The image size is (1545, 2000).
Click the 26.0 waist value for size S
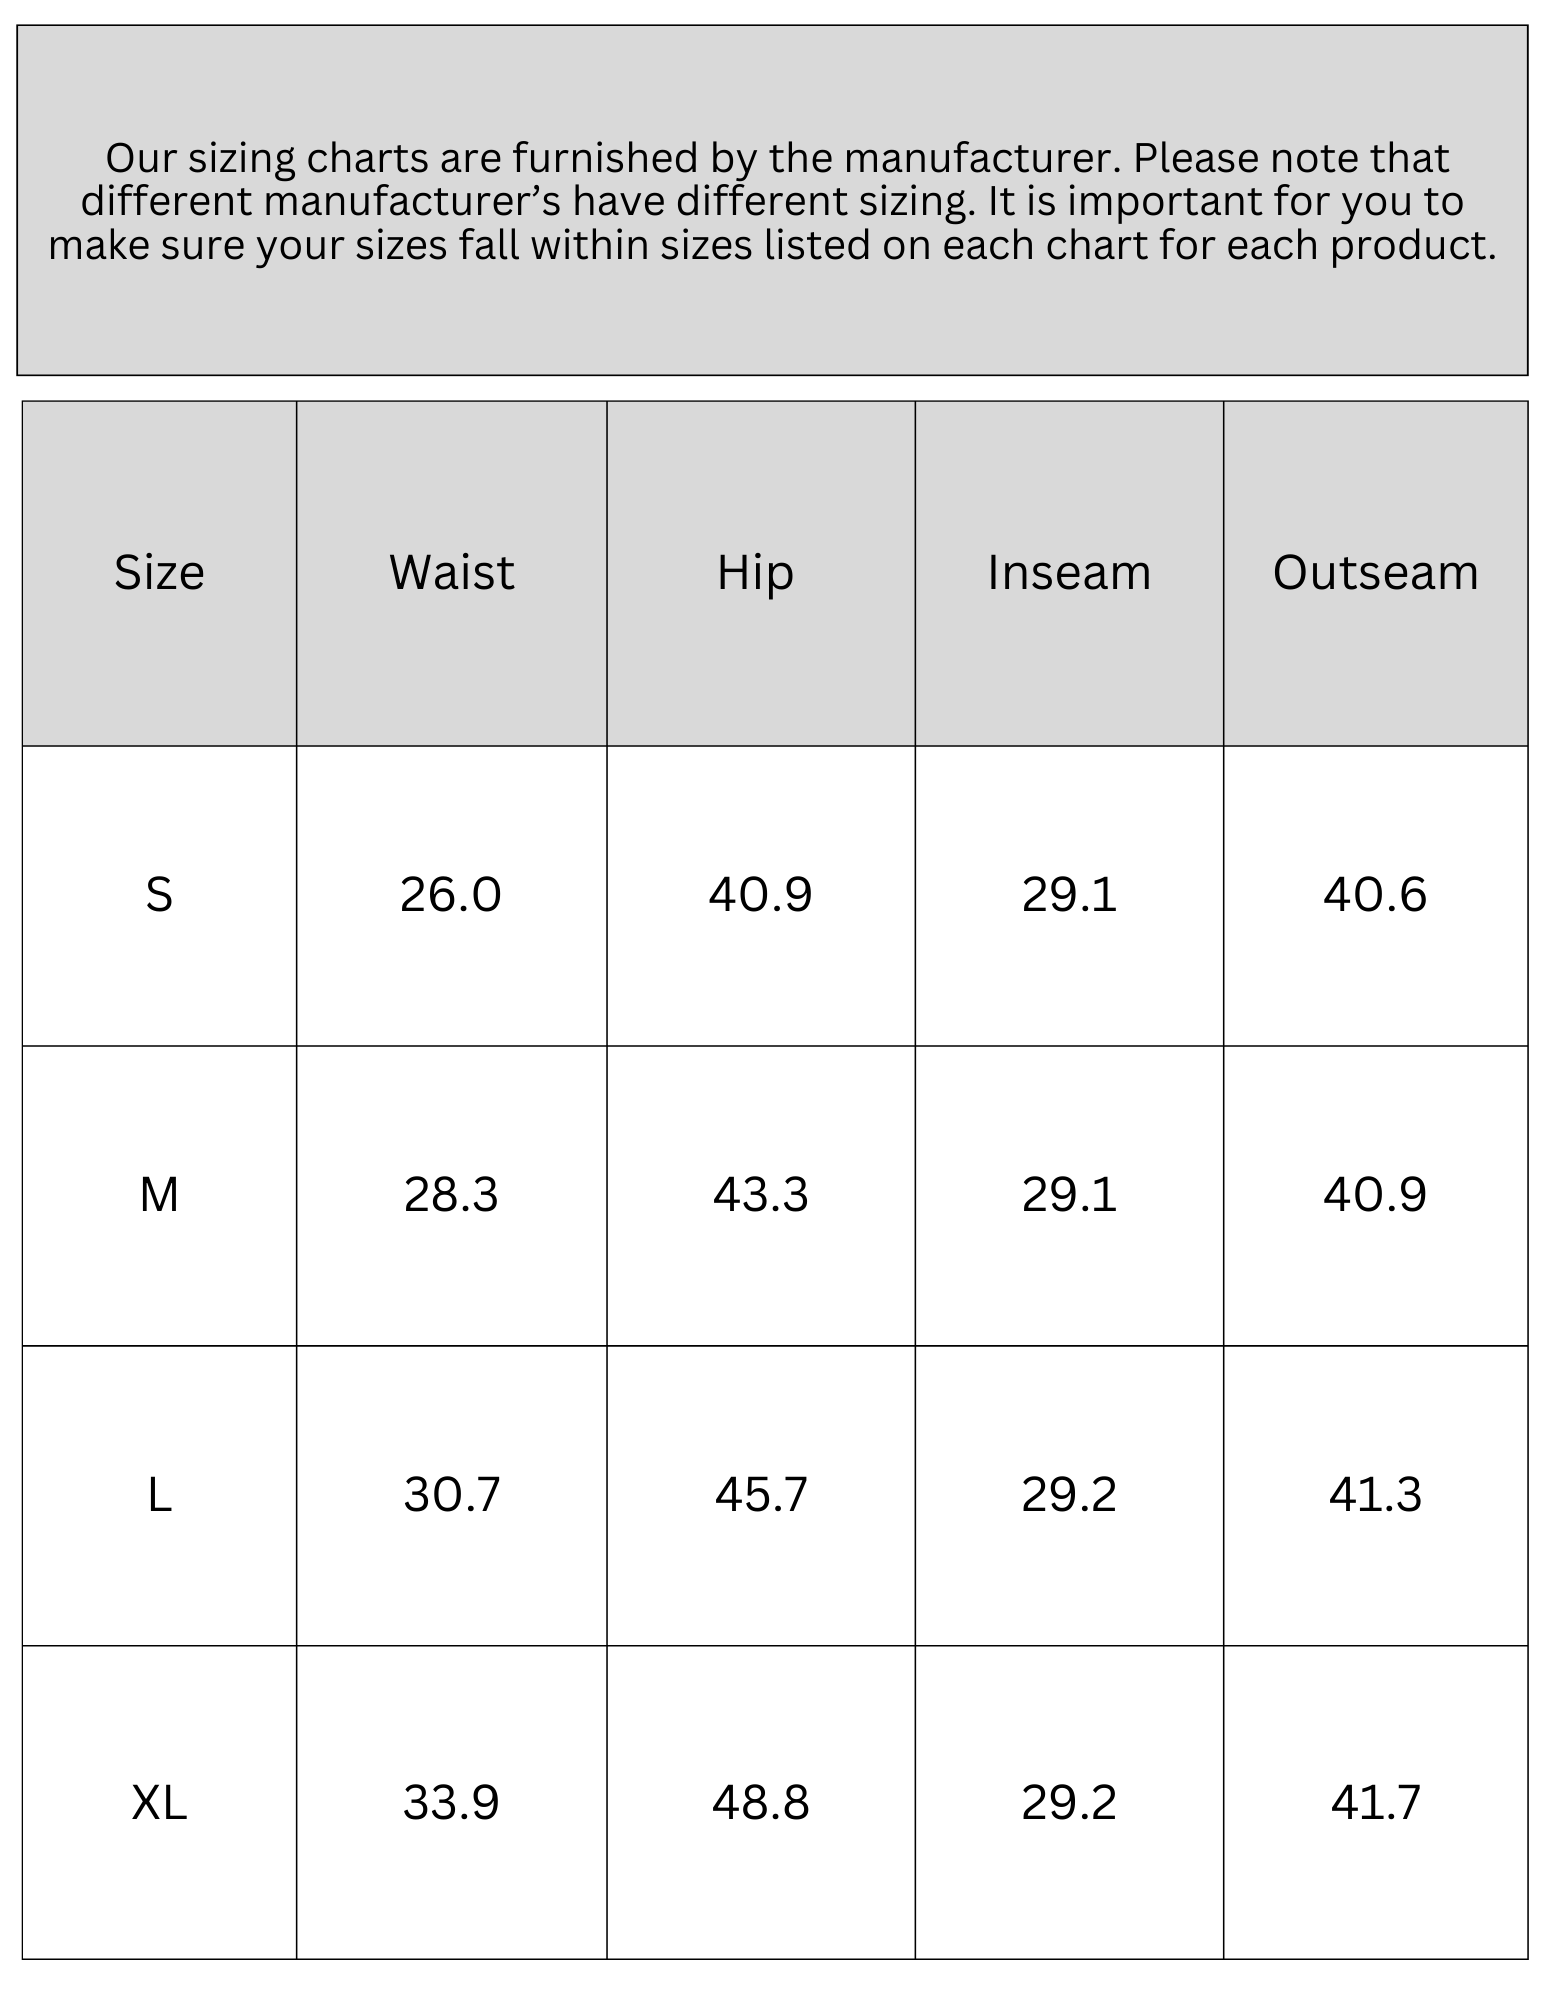click(x=451, y=894)
